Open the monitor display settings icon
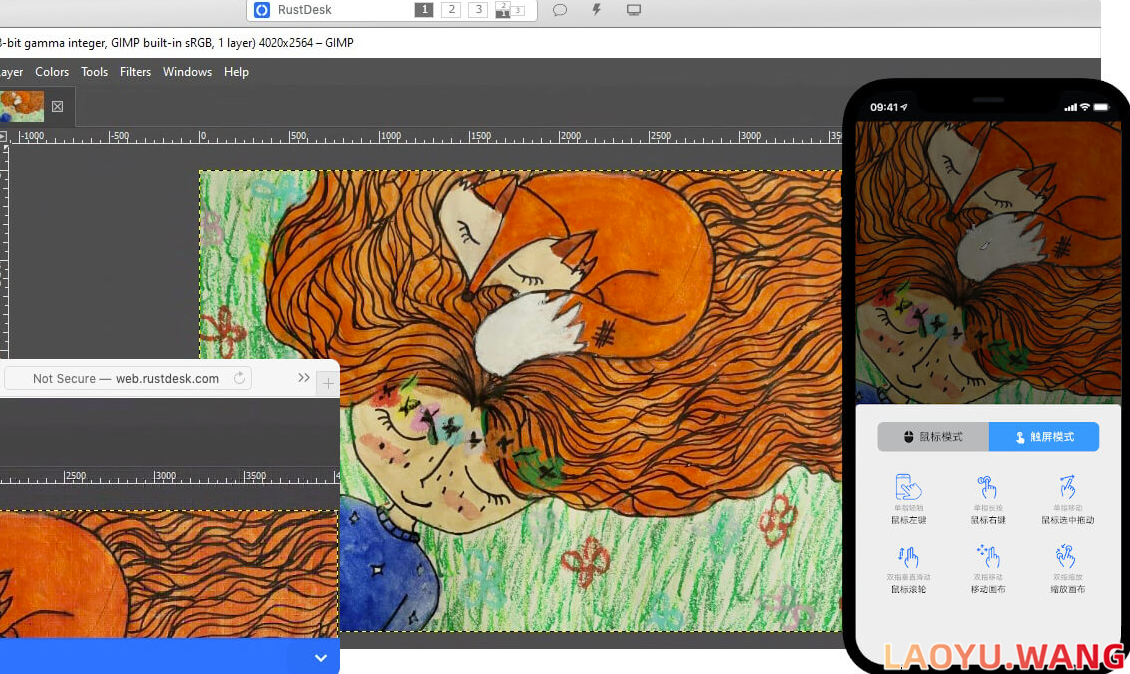 coord(633,10)
